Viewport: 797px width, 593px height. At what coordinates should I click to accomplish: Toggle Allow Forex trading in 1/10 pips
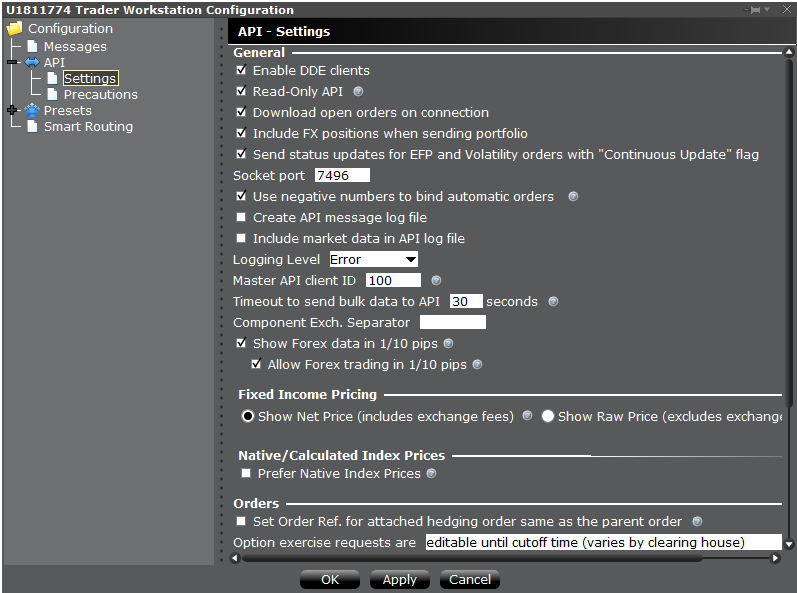pos(257,364)
